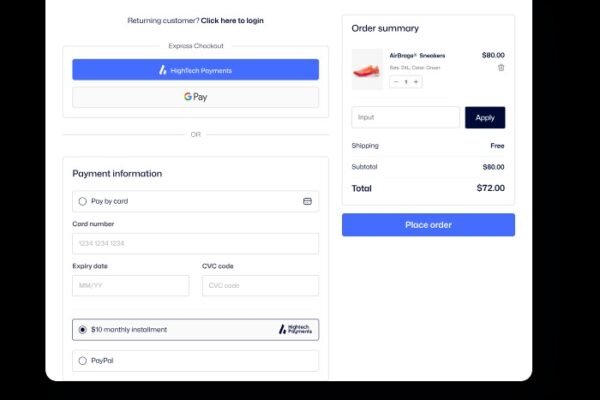This screenshot has width=600, height=400.
Task: Increase sneaker quantity with plus button
Action: click(x=416, y=82)
